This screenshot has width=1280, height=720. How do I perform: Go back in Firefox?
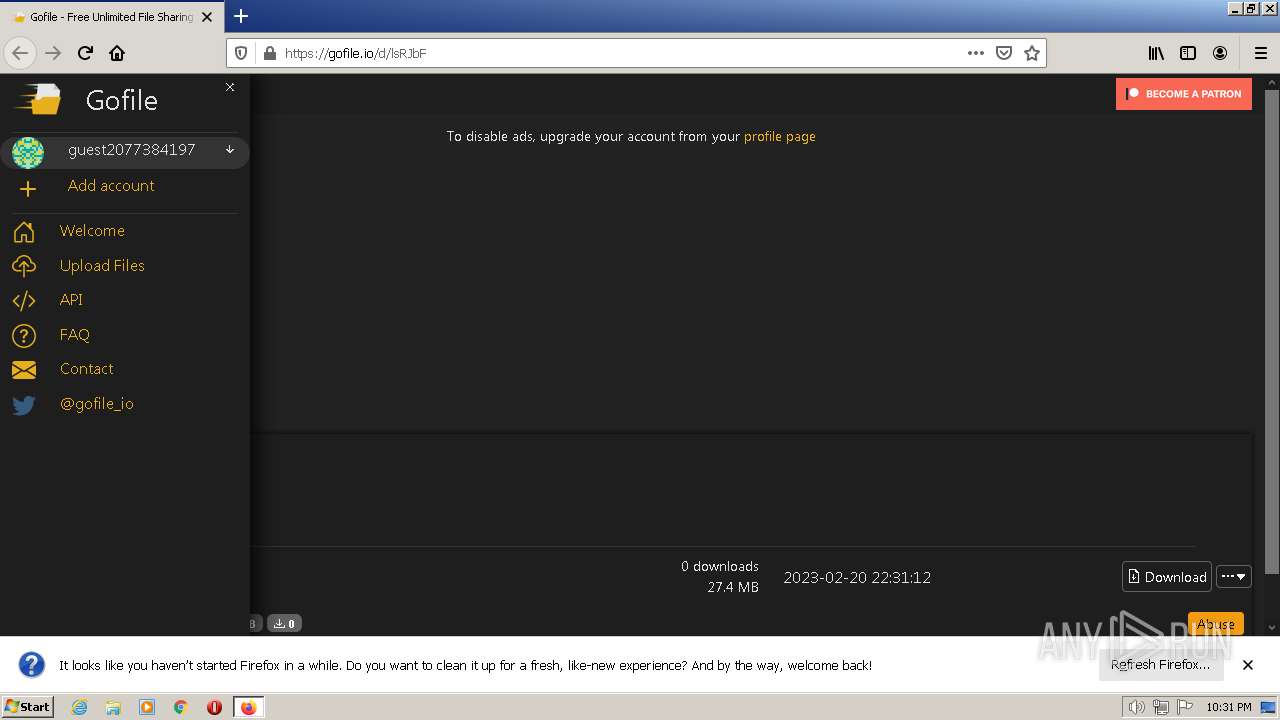(20, 53)
